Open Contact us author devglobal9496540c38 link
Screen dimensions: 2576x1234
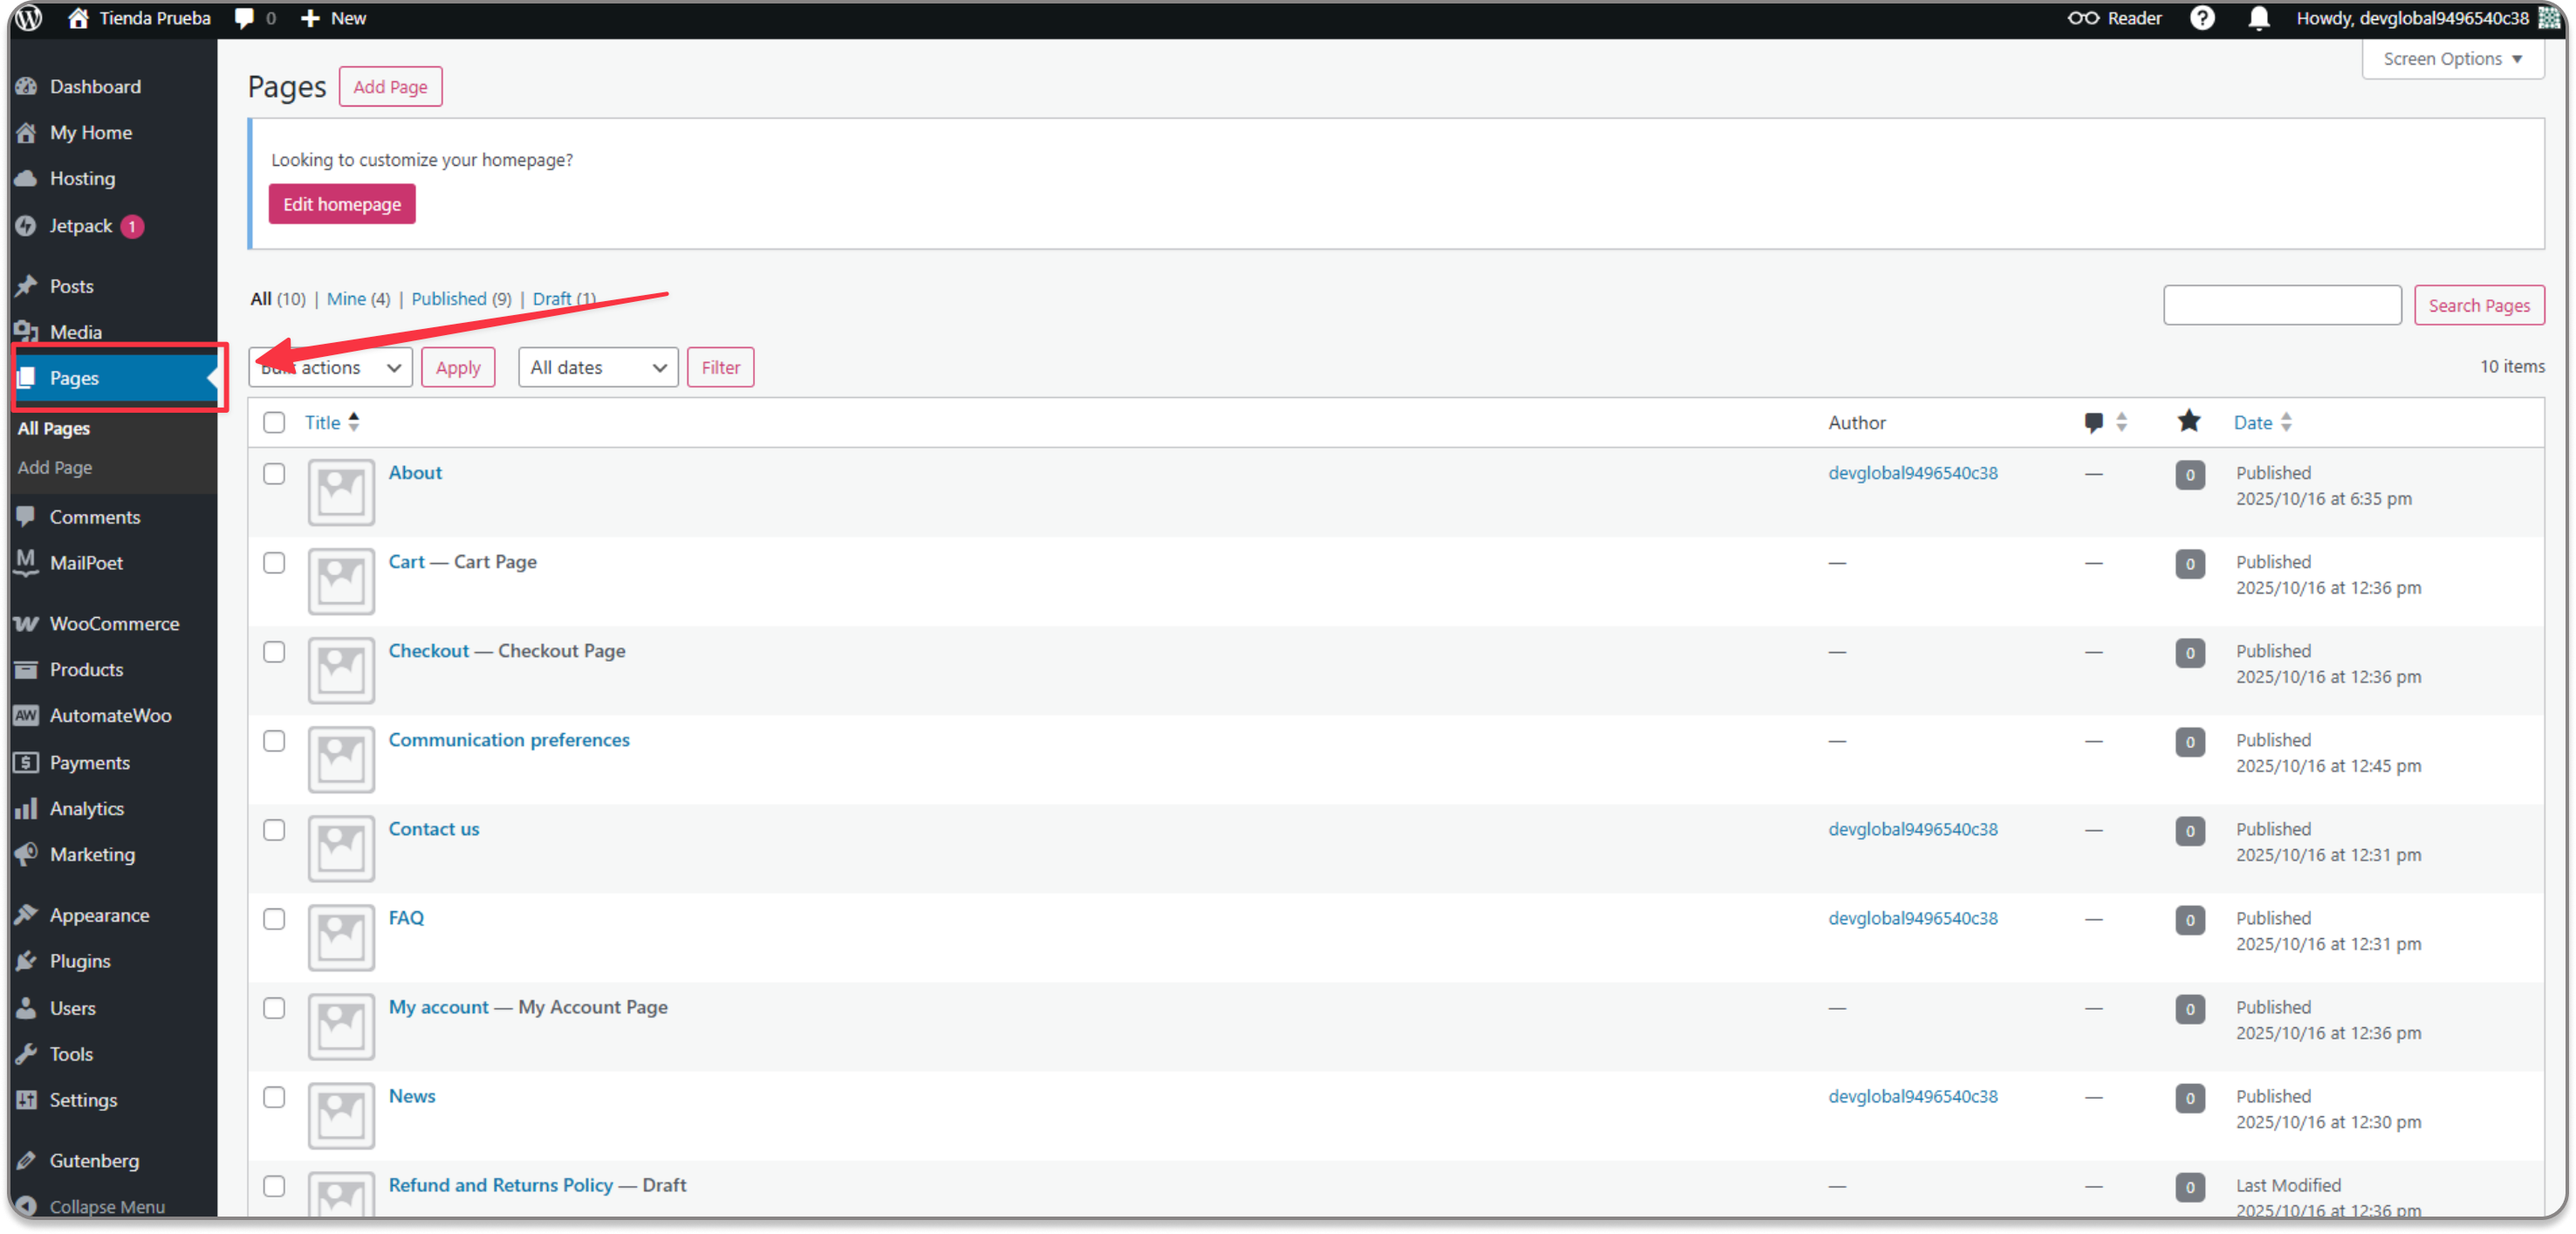tap(1912, 829)
